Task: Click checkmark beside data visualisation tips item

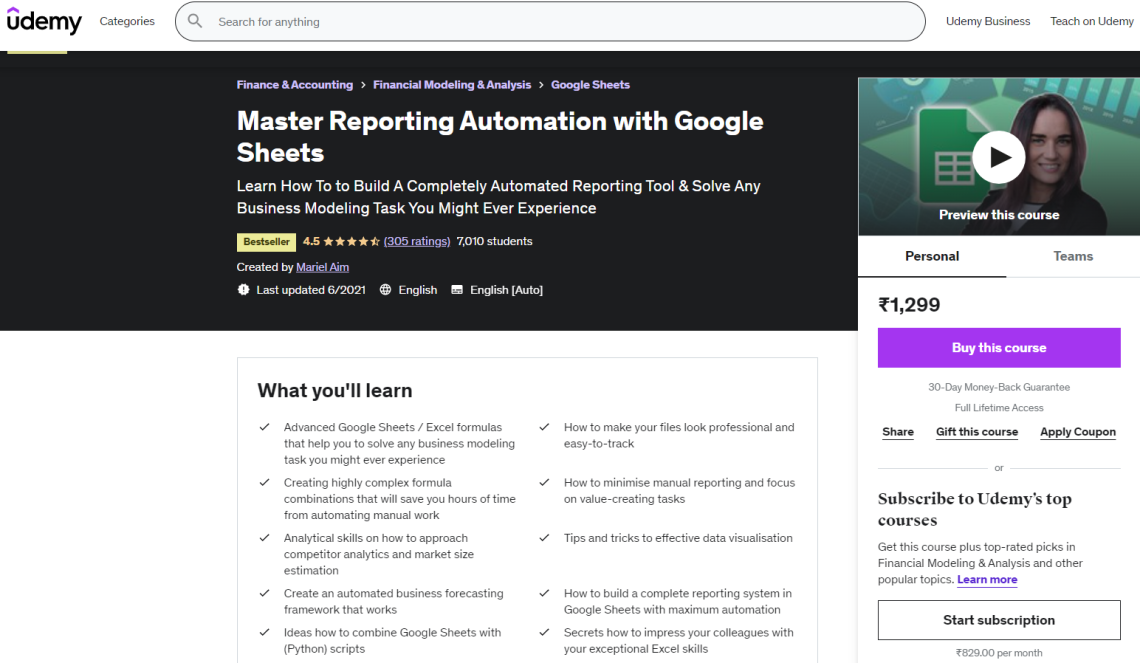Action: (544, 538)
